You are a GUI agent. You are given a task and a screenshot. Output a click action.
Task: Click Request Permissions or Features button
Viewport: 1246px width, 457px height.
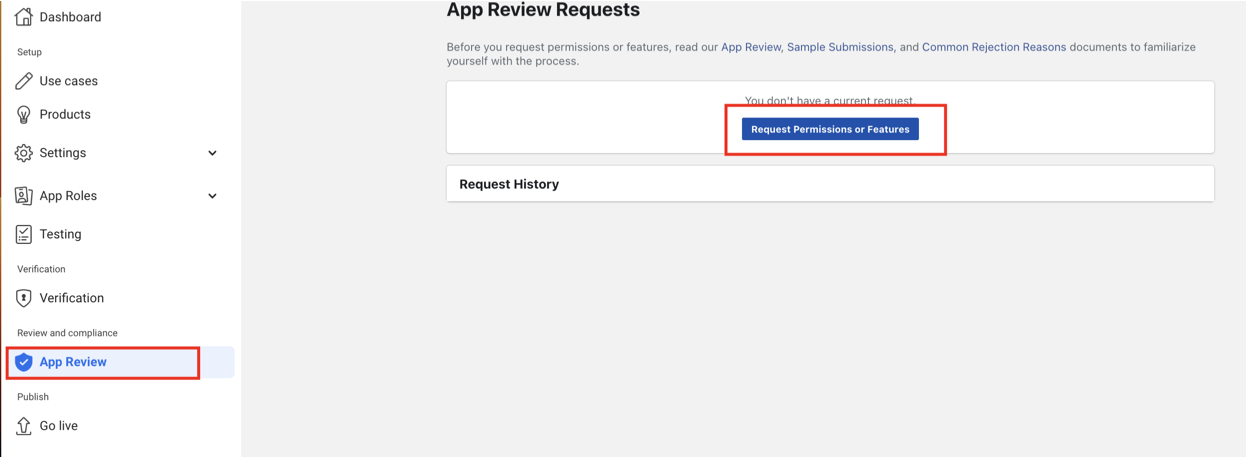pos(830,129)
